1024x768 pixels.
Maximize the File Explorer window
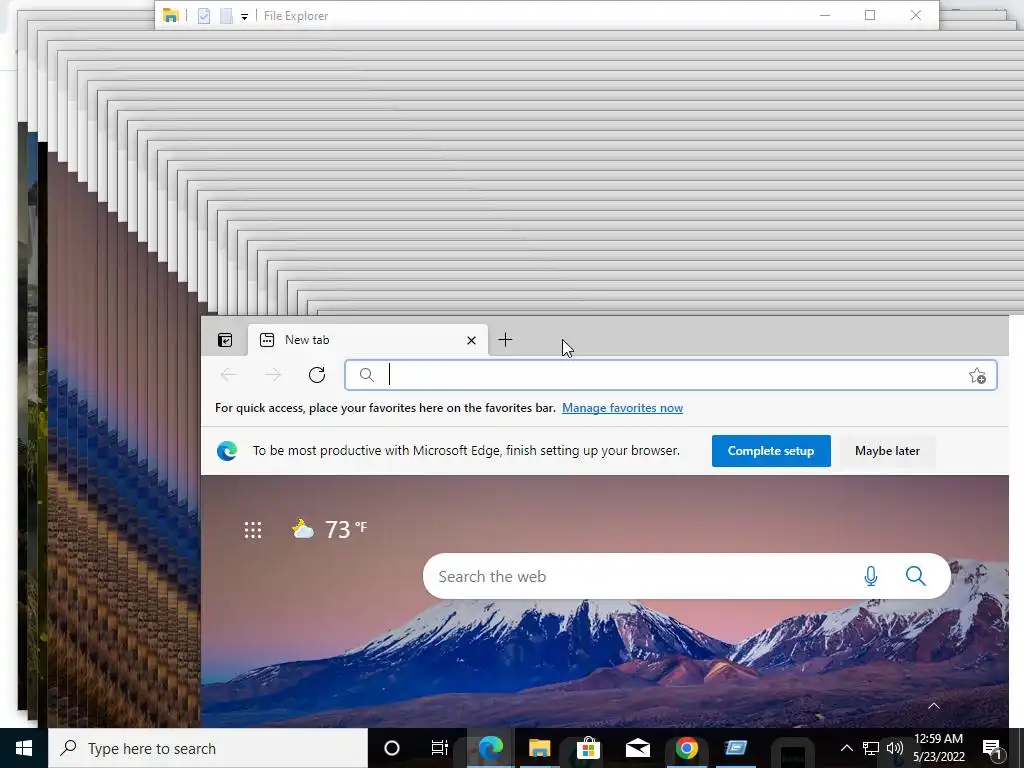[x=870, y=15]
